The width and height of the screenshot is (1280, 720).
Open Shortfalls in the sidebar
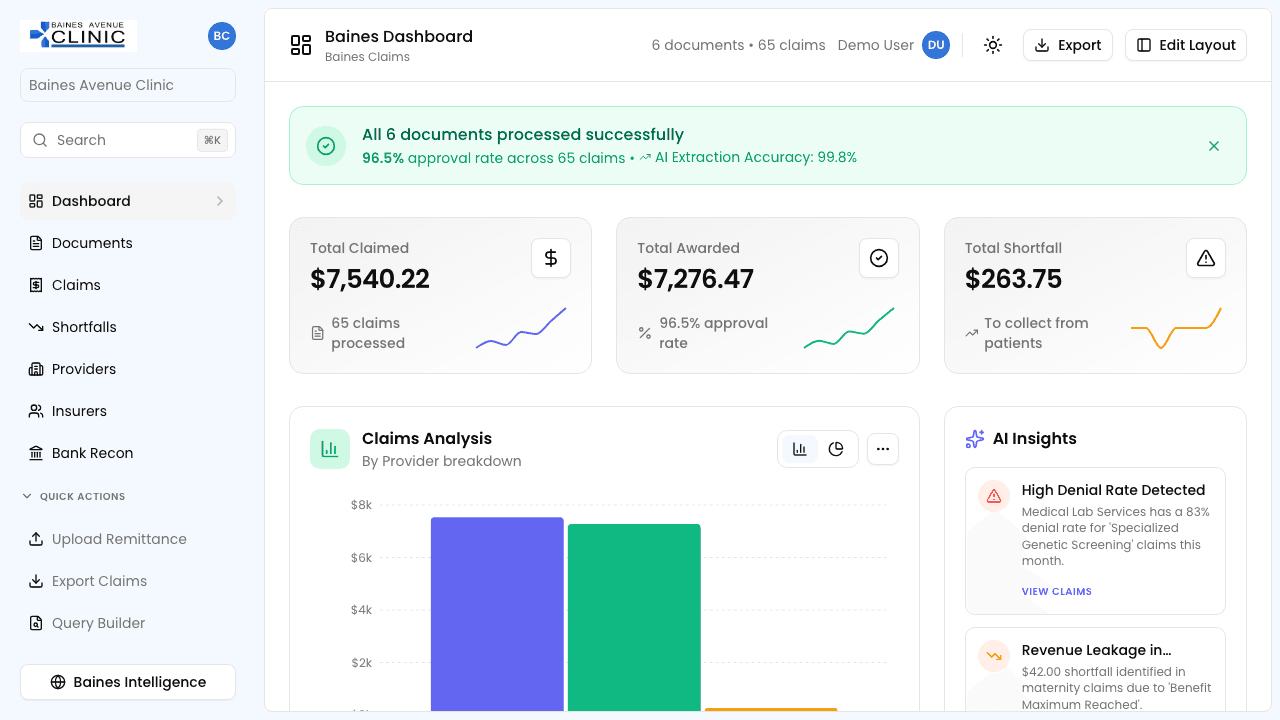click(x=84, y=327)
